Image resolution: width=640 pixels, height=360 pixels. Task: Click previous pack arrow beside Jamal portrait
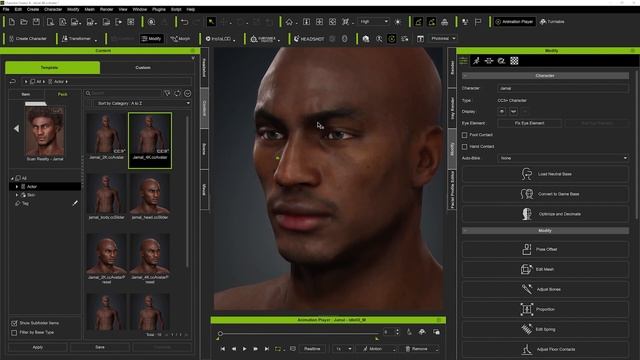(x=16, y=129)
